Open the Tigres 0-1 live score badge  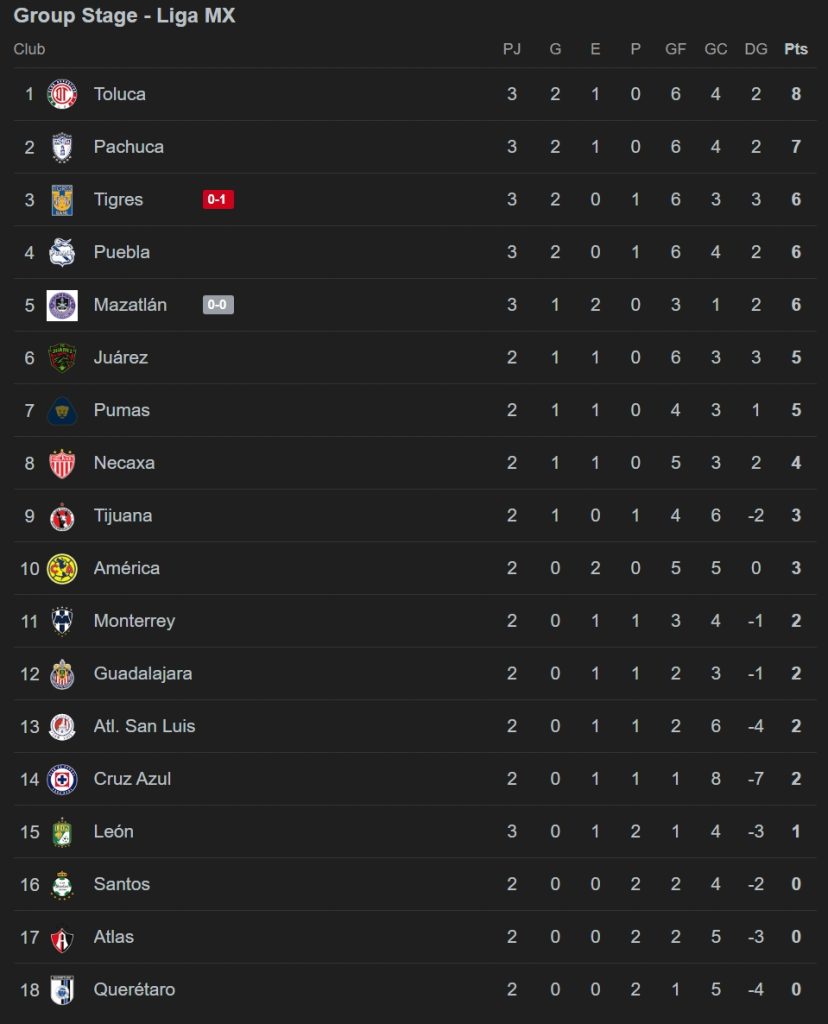point(218,199)
